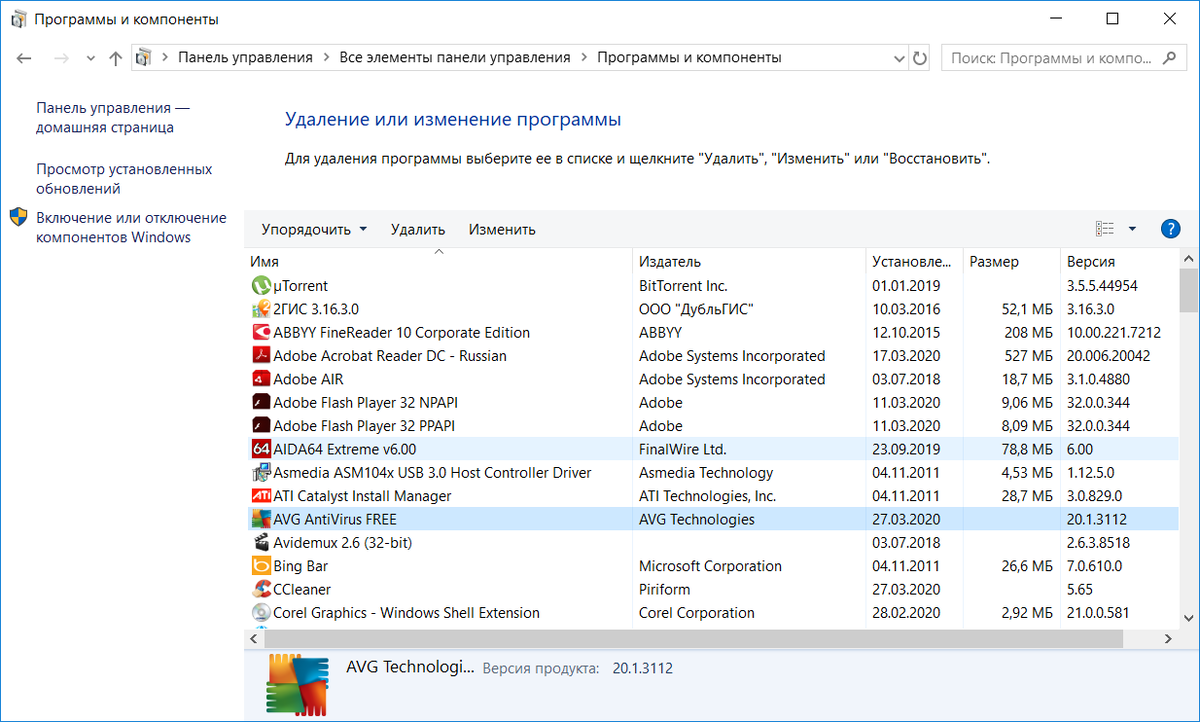
Task: Click the refresh address bar icon
Action: pyautogui.click(x=920, y=58)
